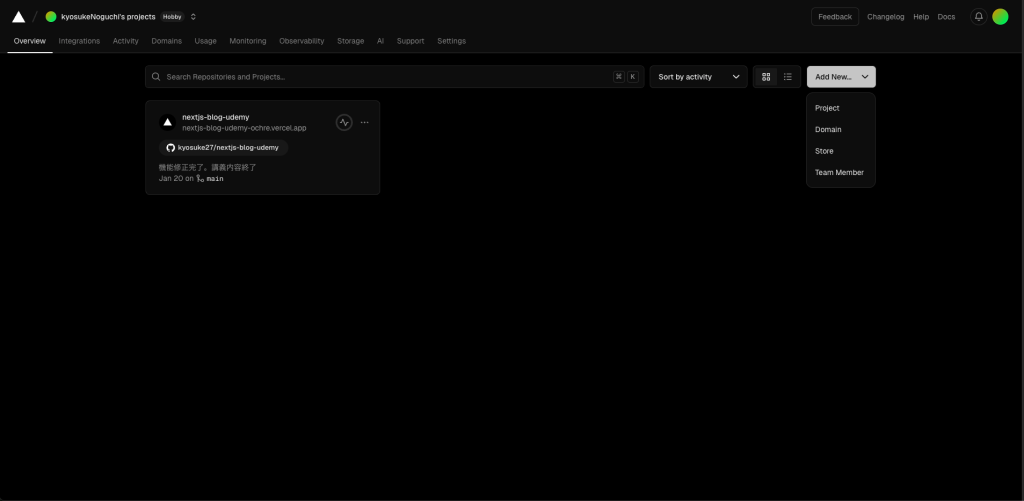Expand the team scope switcher chevrons
Viewport: 1024px width, 501px height.
[193, 17]
